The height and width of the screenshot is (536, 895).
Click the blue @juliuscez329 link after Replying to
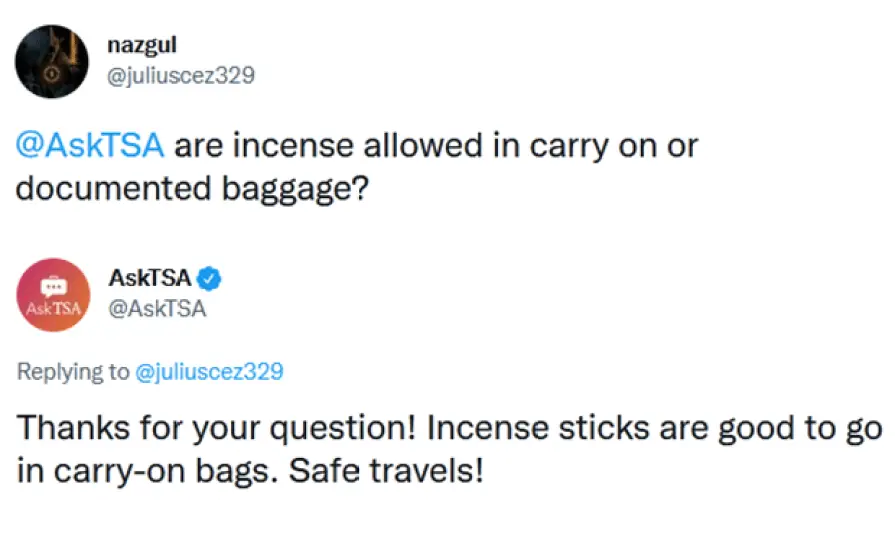click(x=209, y=372)
